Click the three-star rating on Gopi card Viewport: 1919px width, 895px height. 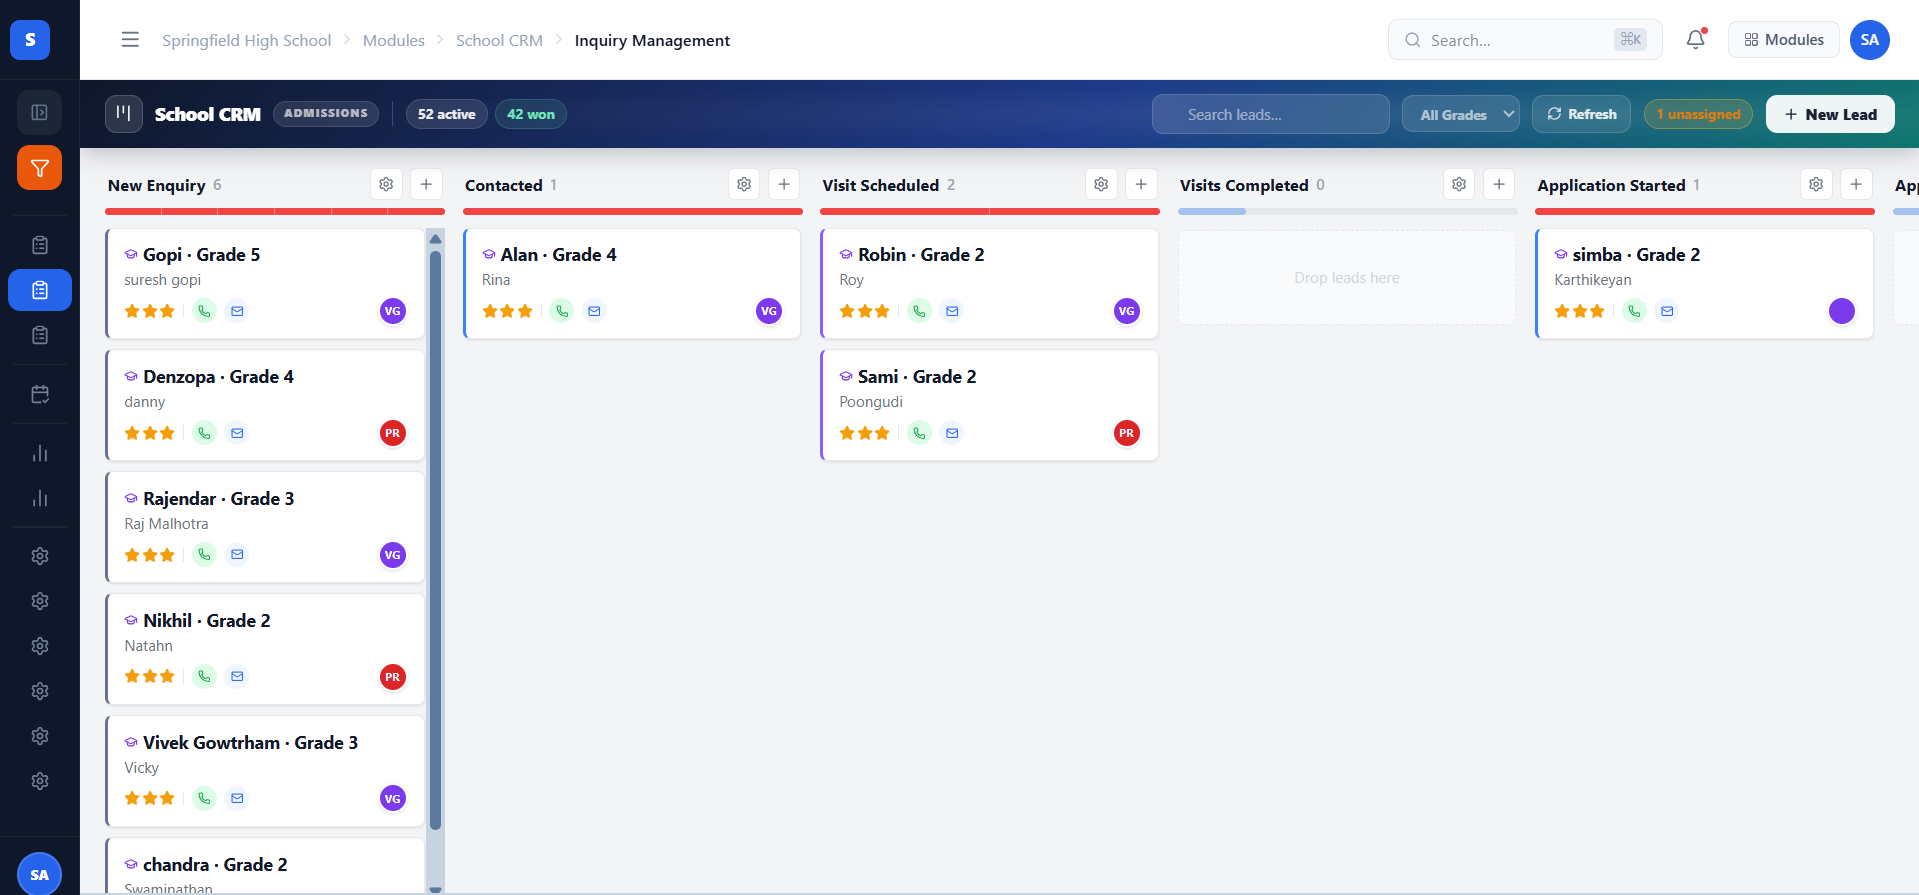coord(150,311)
